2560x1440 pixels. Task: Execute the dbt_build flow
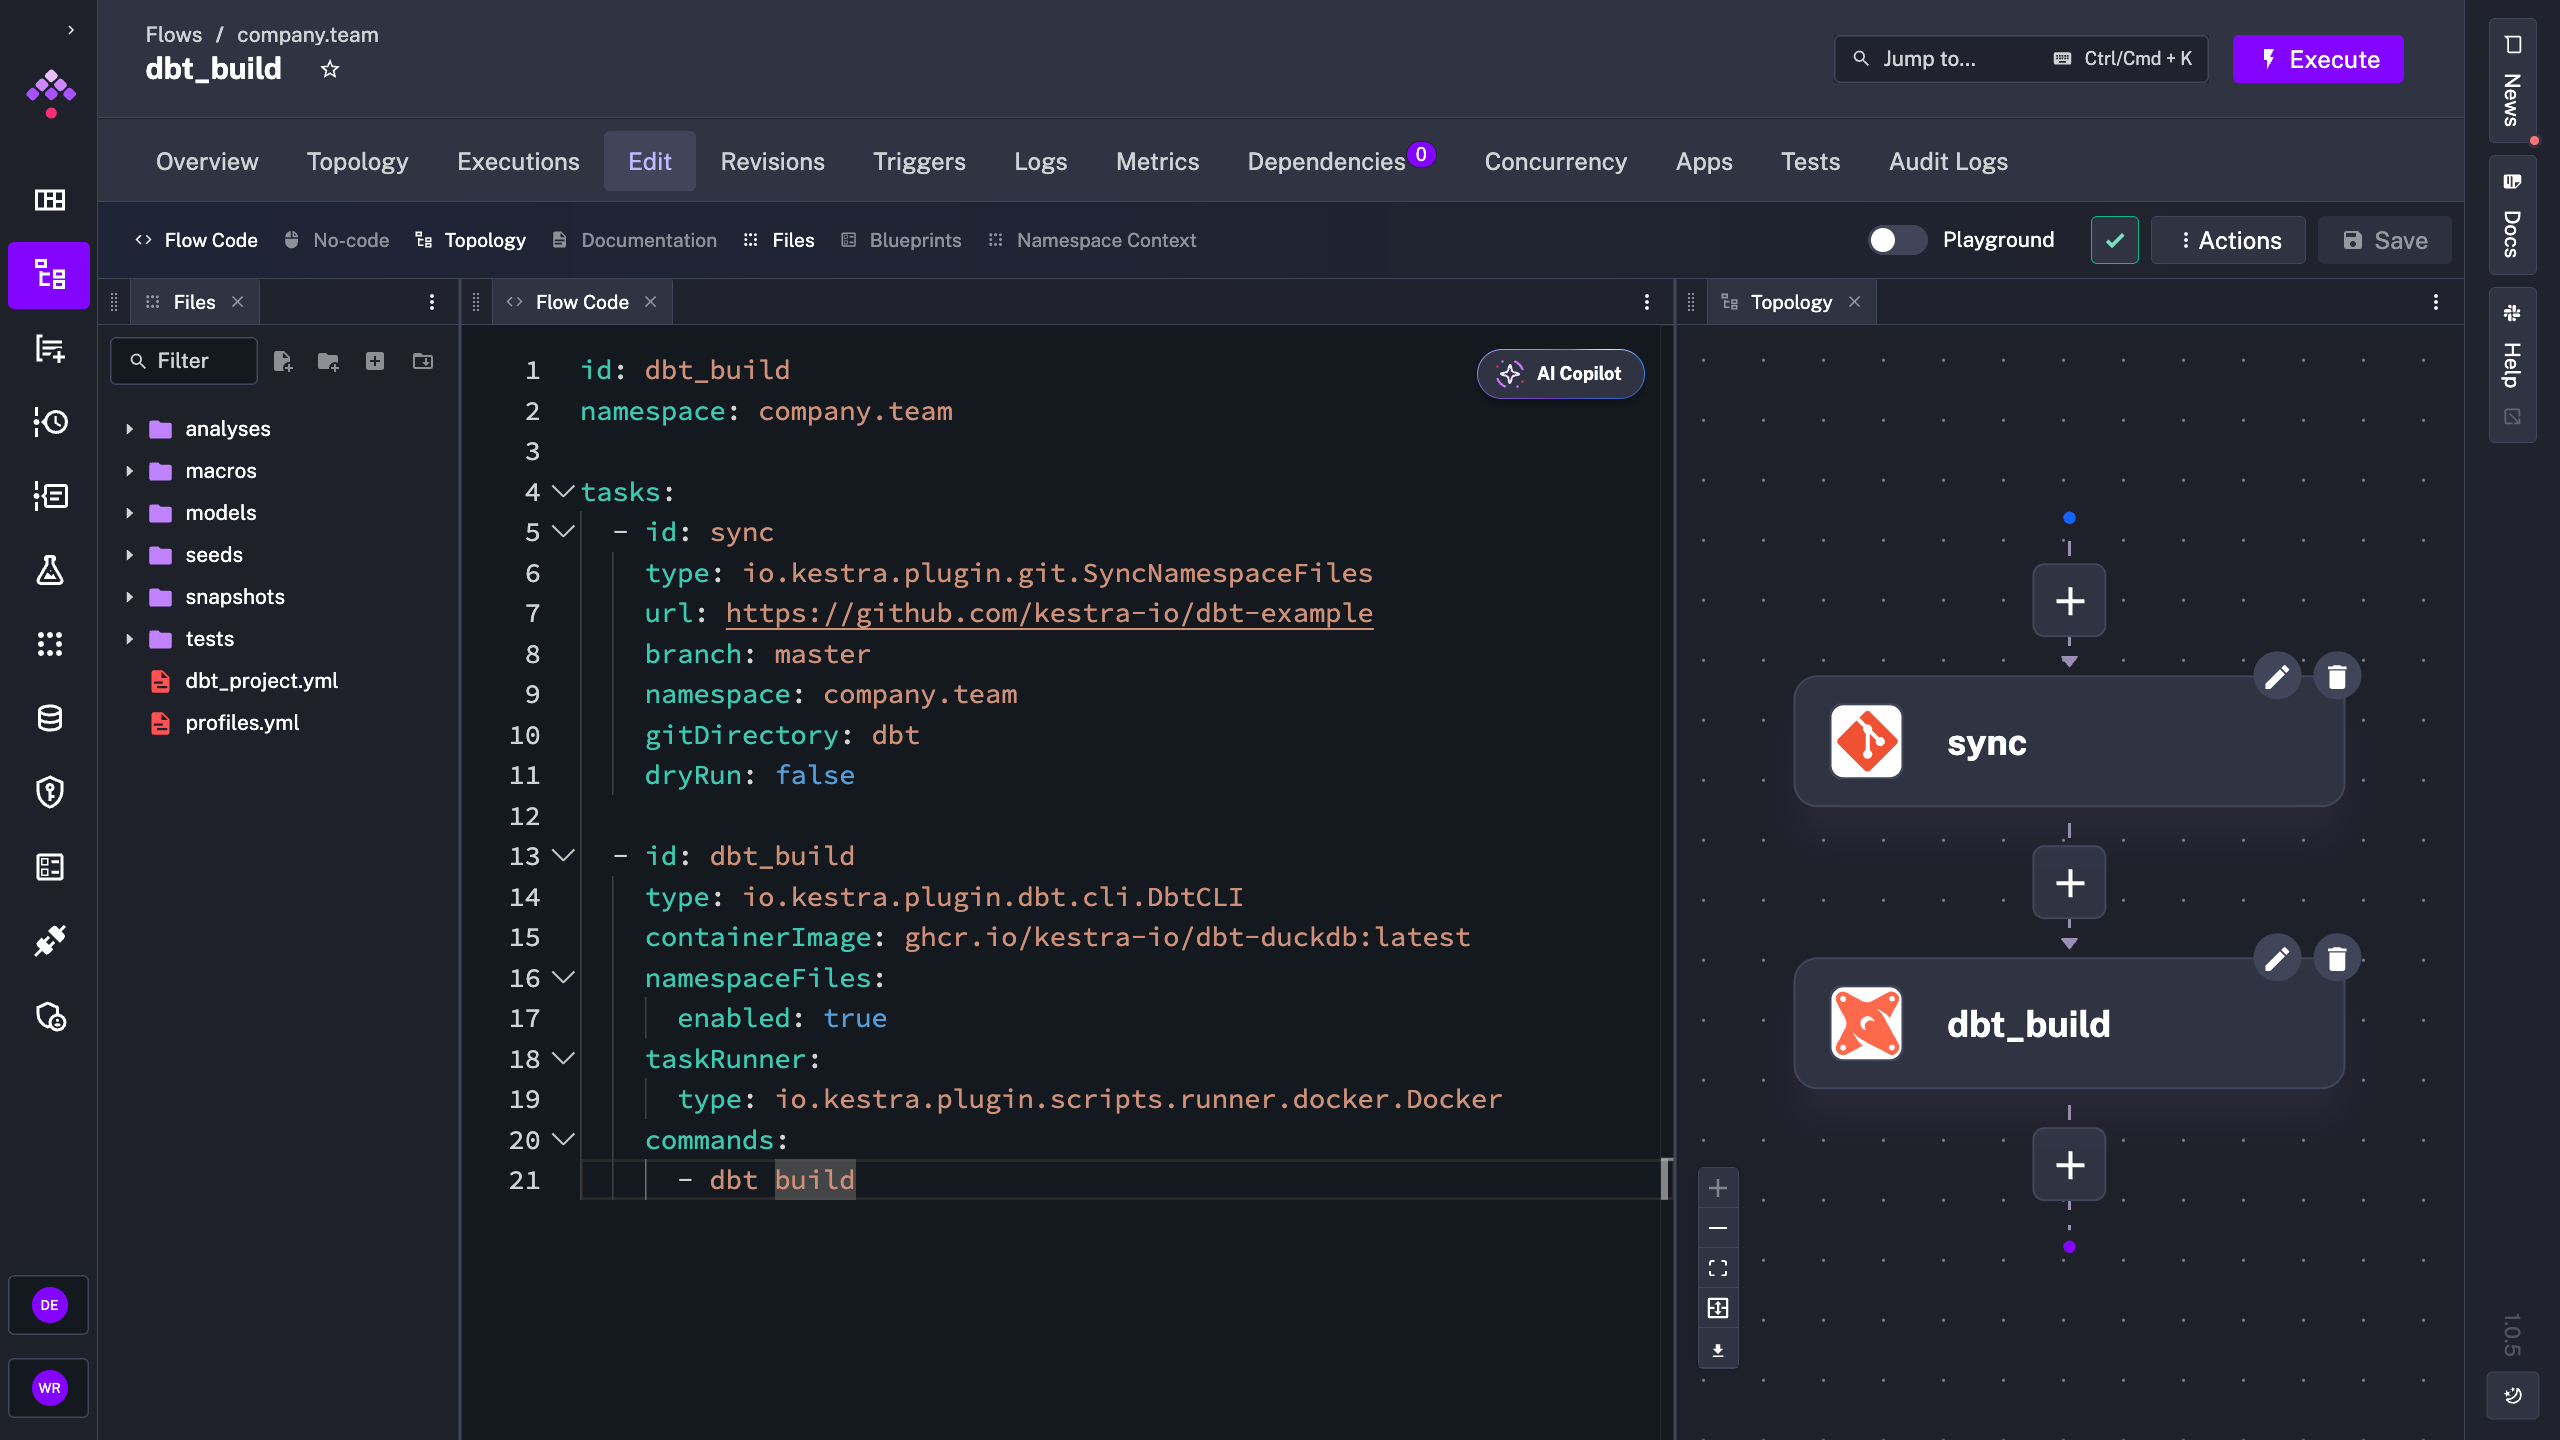(2317, 59)
